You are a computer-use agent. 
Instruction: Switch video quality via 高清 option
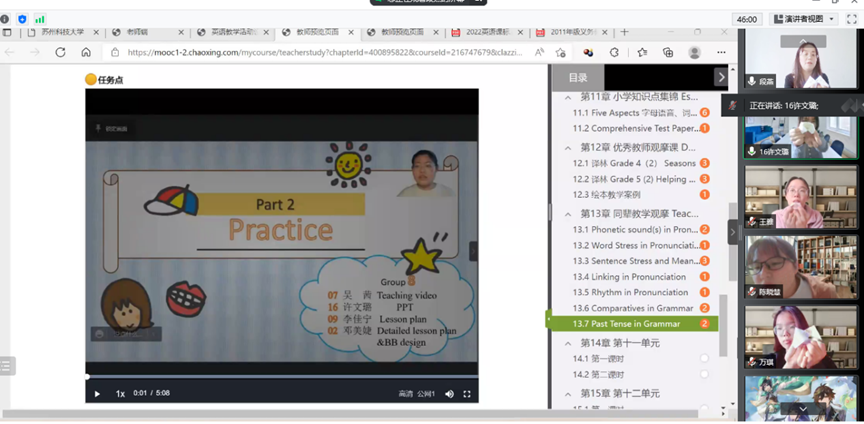pyautogui.click(x=406, y=394)
